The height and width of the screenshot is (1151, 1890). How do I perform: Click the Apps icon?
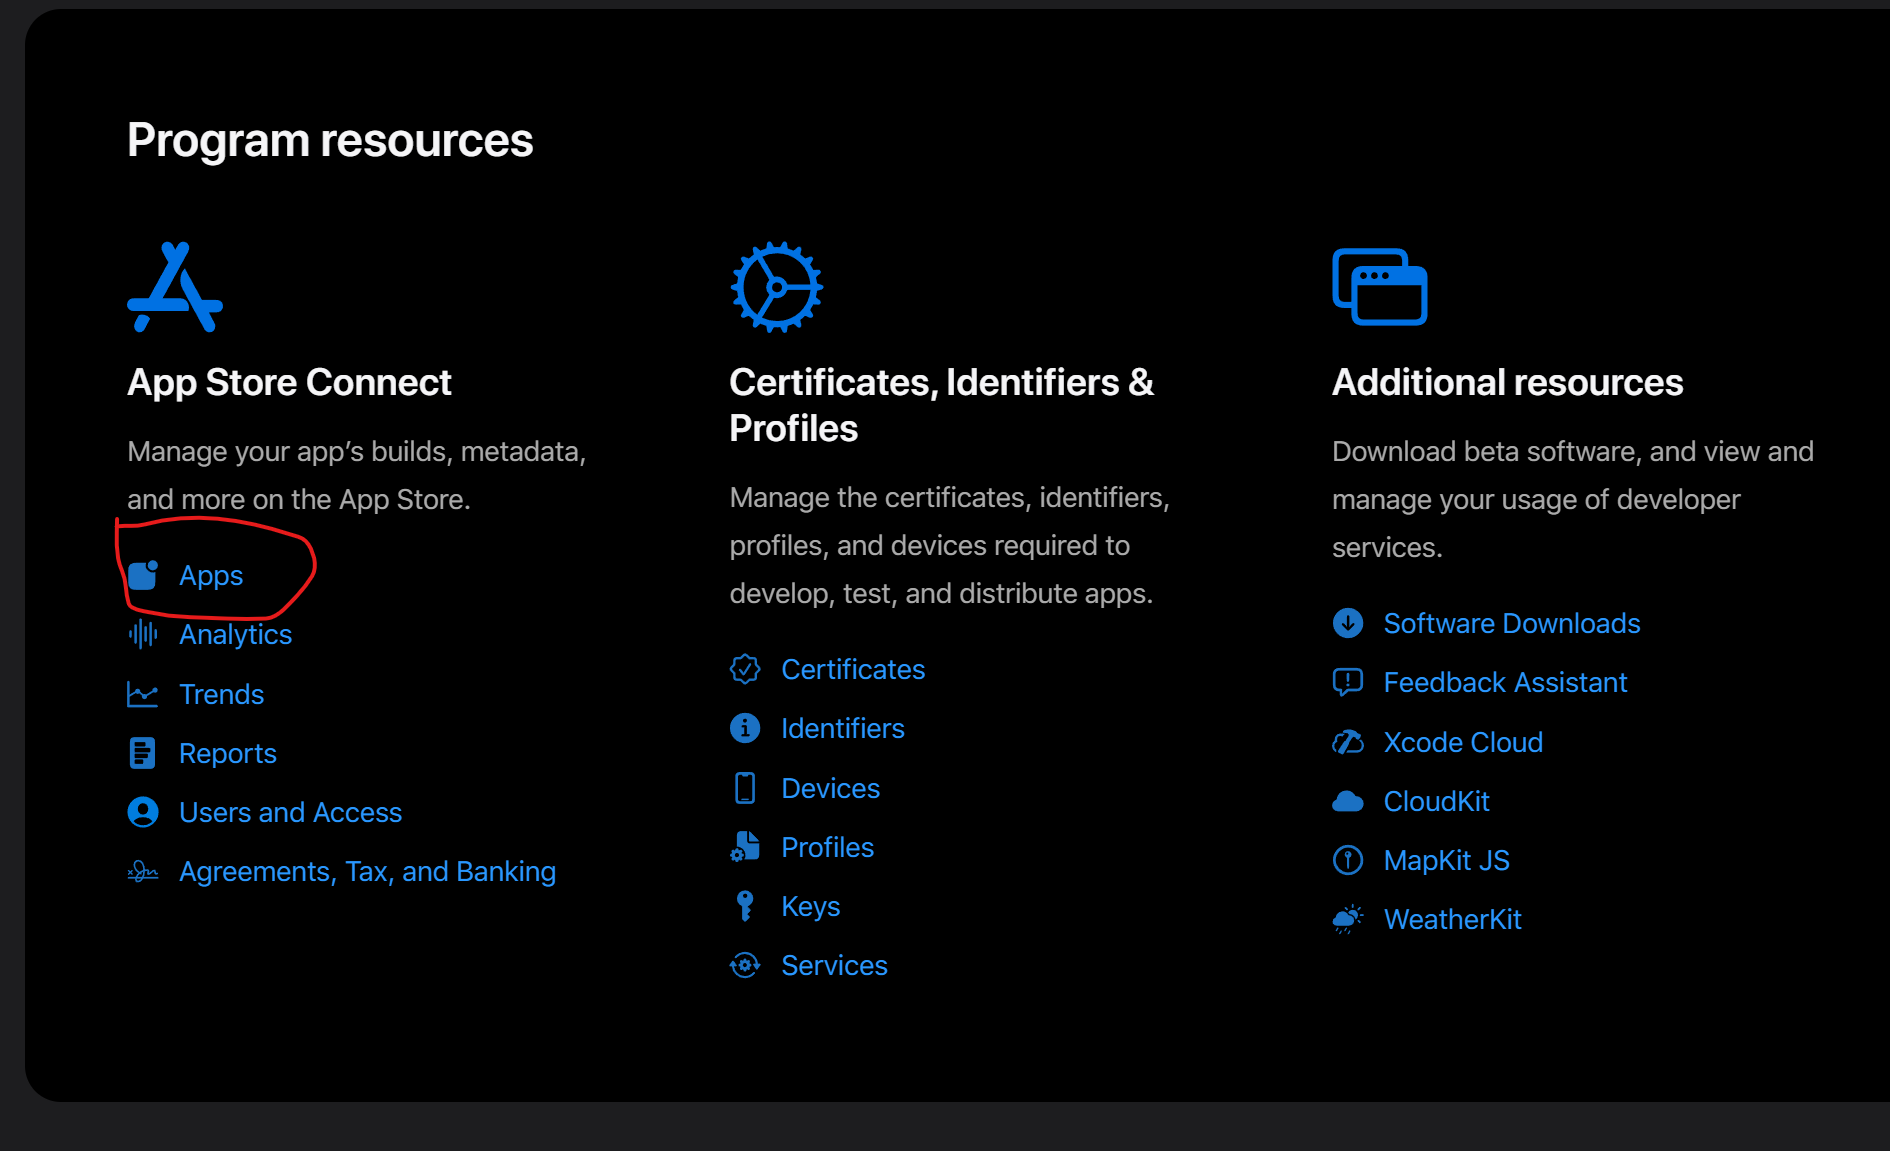point(143,575)
